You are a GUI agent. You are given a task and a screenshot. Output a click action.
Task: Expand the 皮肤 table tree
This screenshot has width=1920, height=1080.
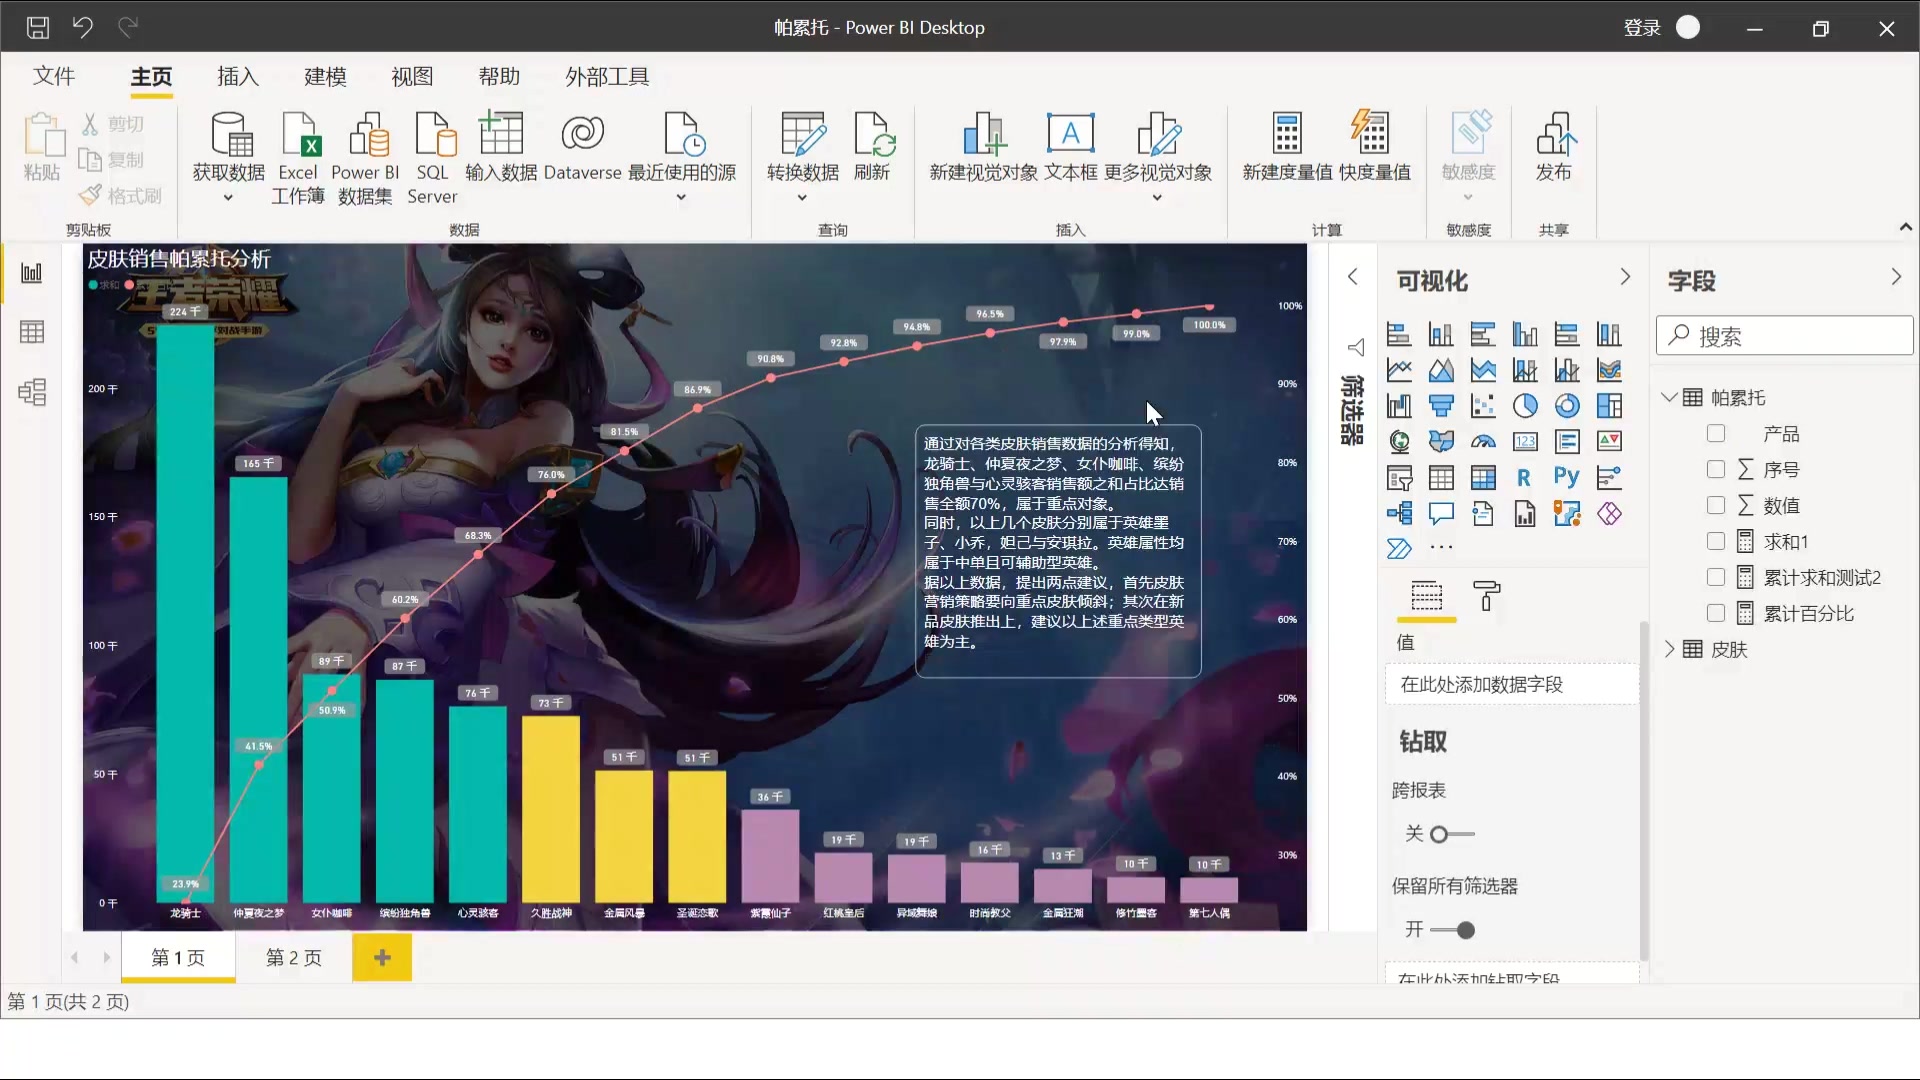[x=1668, y=649]
